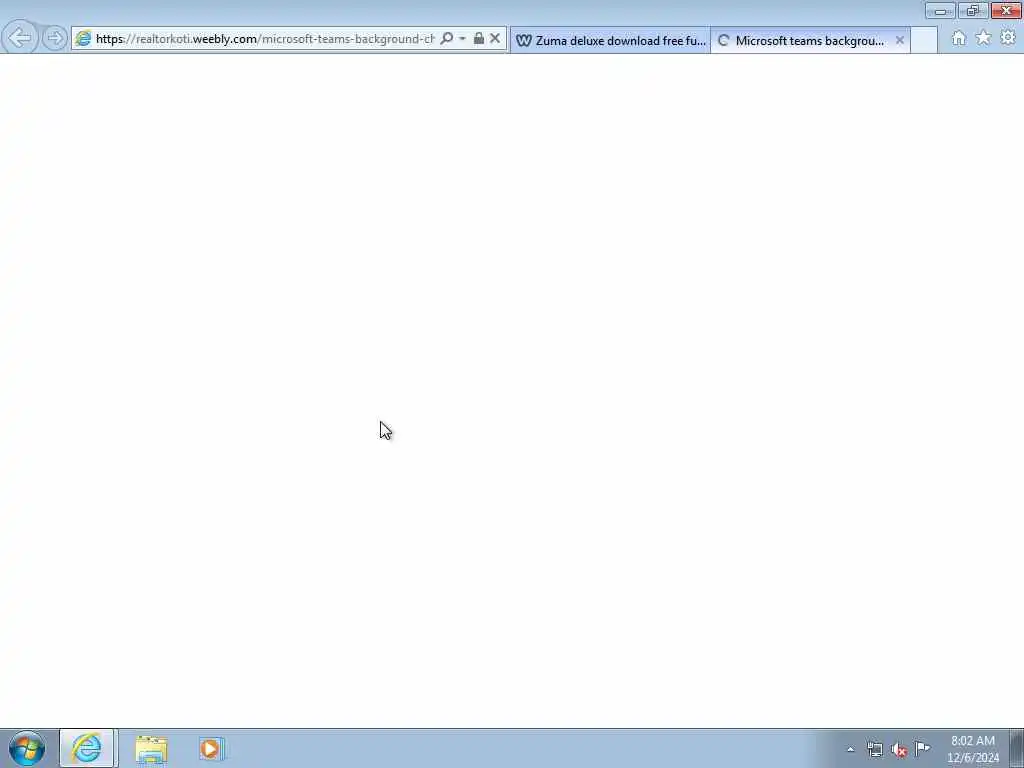Stop loading with the X button in address bar
This screenshot has width=1024, height=768.
495,39
